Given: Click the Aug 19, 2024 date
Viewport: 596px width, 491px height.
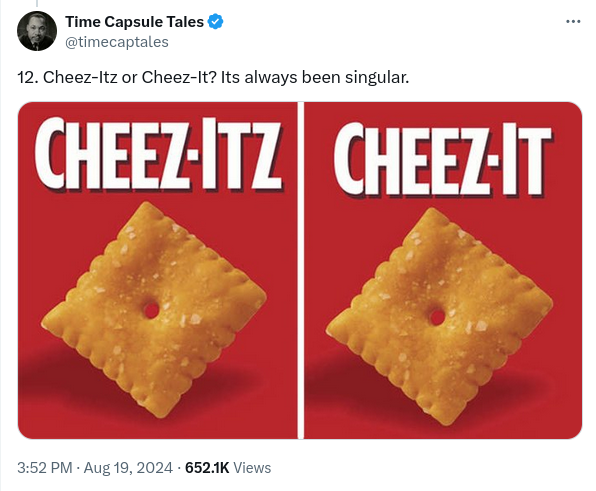Looking at the screenshot, I should (x=128, y=468).
